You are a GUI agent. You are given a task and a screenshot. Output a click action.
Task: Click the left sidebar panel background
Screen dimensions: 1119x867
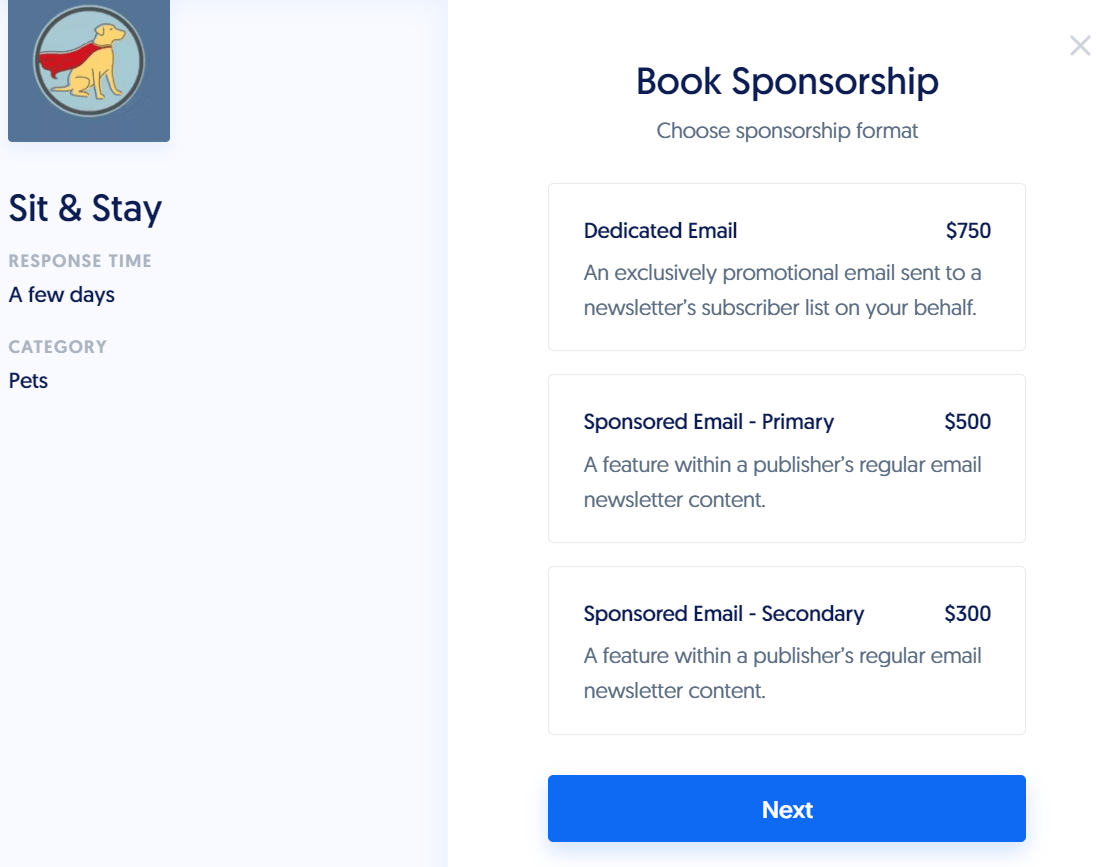click(220, 600)
